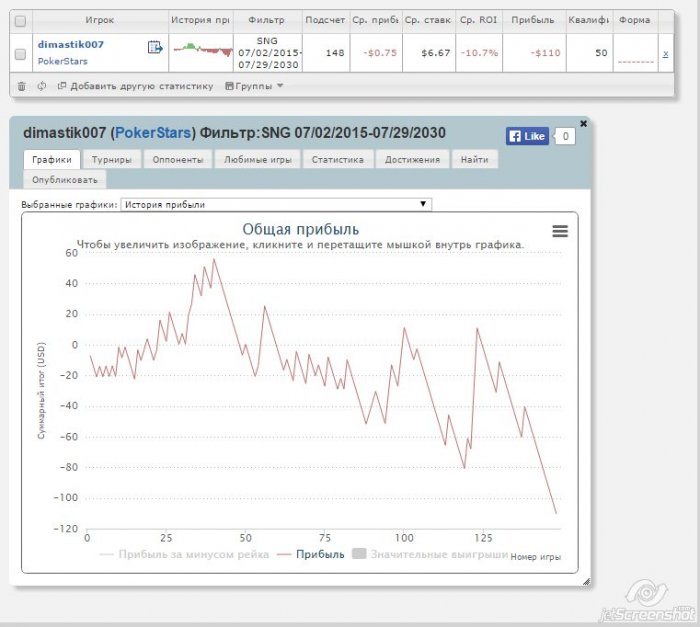
Task: Open player notes icon beside dimastik007
Action: point(155,46)
